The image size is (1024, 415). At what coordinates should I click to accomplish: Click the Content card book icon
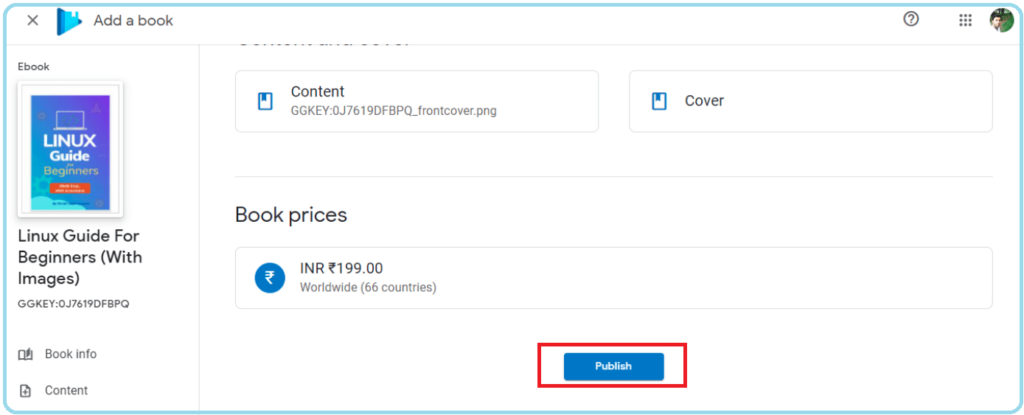tap(264, 101)
